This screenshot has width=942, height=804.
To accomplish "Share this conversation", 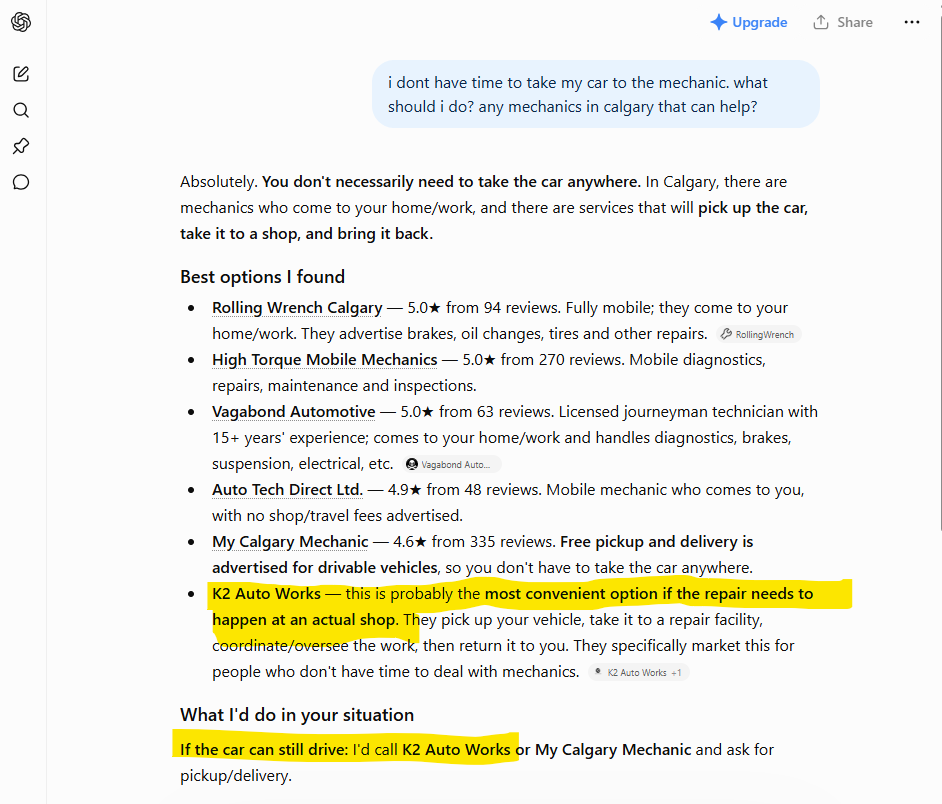I will [843, 22].
